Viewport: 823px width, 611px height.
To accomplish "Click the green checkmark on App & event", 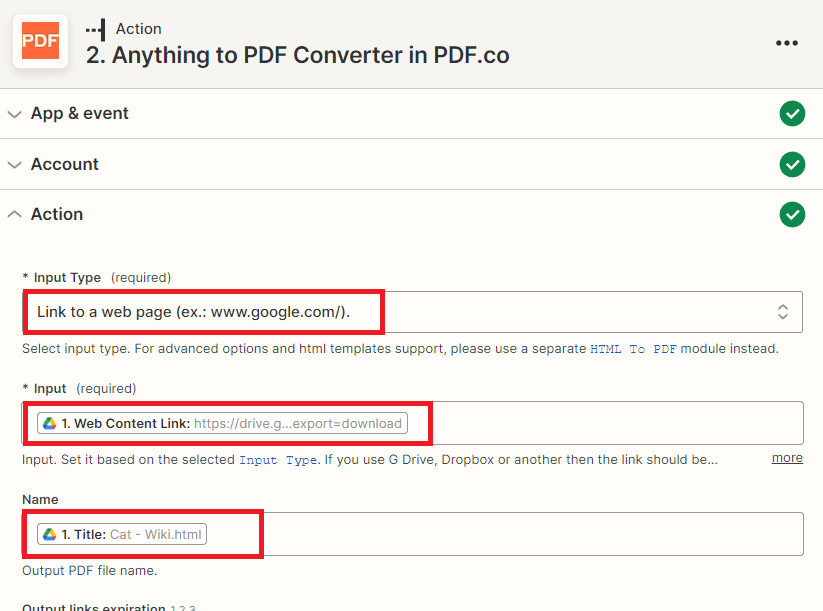I will 792,114.
